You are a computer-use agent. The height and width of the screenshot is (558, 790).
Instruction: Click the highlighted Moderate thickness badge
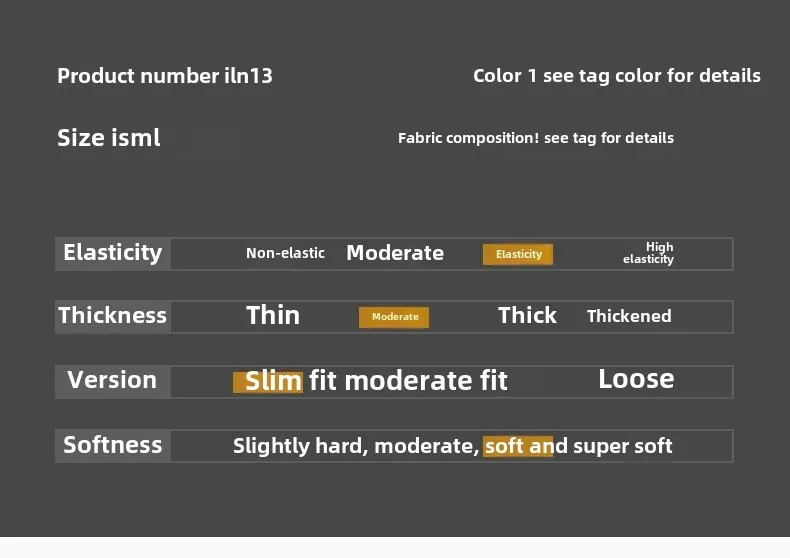[x=394, y=317]
